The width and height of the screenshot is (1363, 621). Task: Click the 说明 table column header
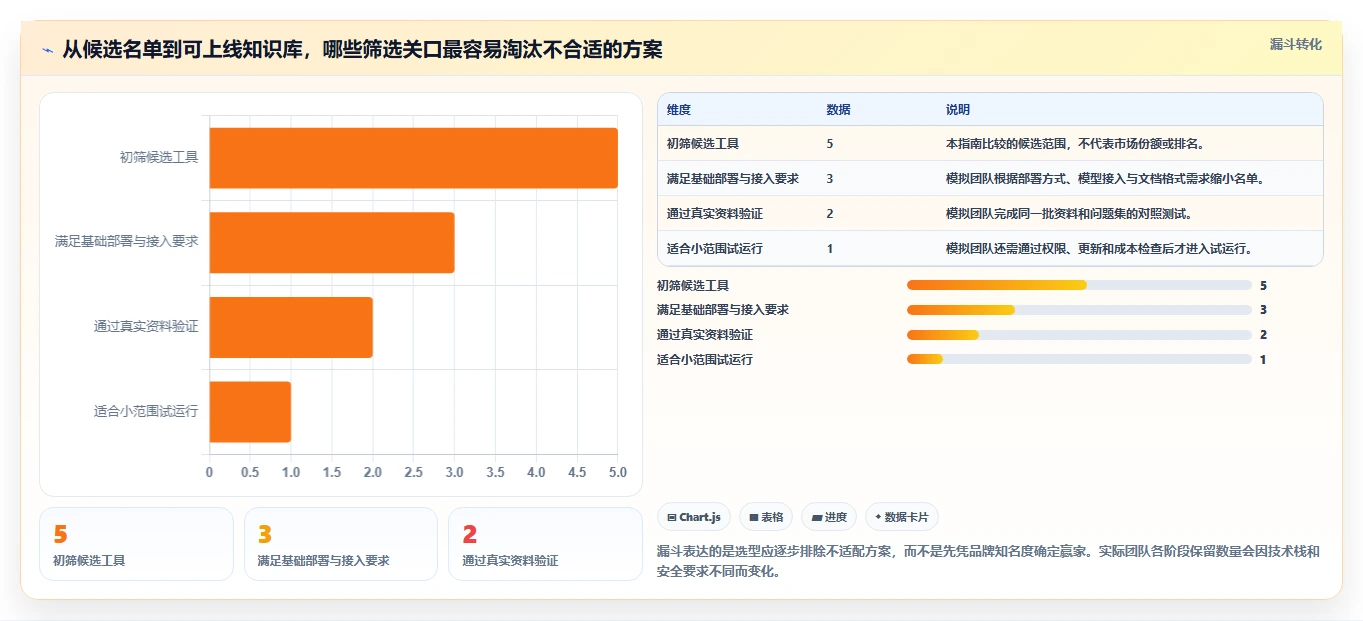958,110
